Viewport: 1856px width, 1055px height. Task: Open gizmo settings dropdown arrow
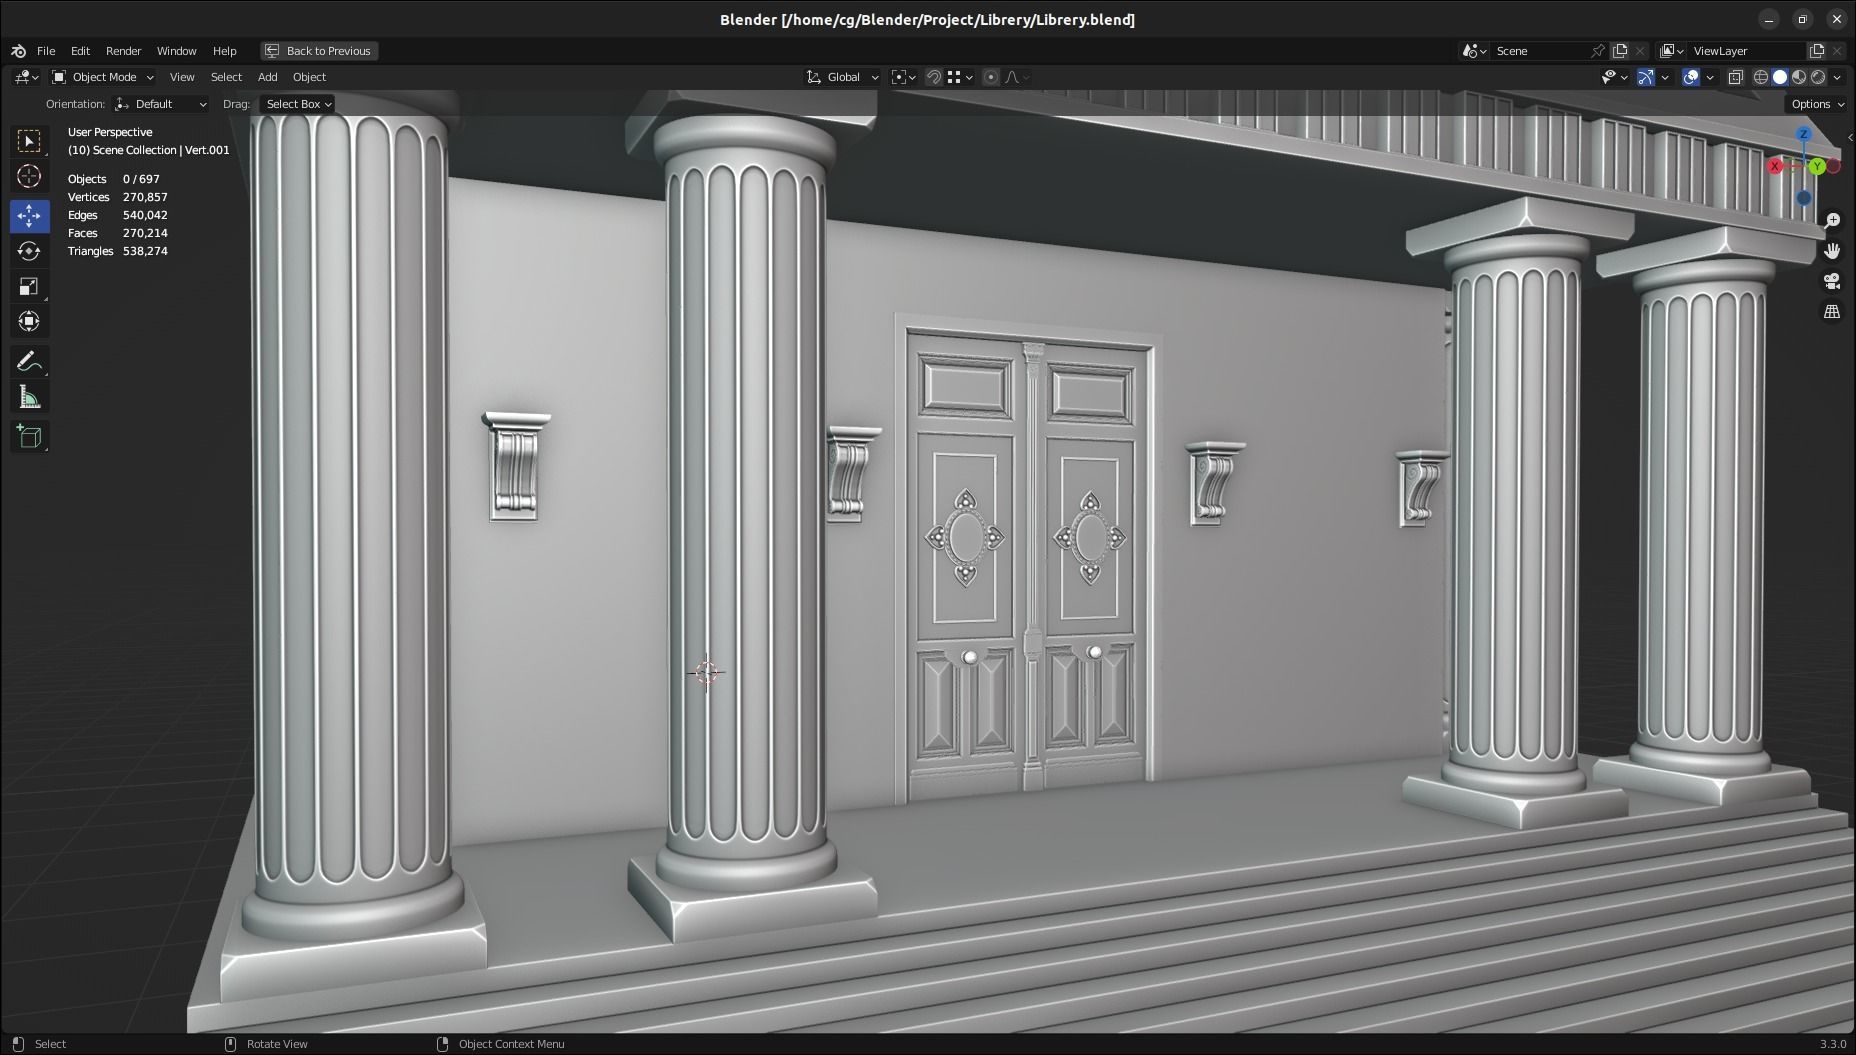[1665, 77]
